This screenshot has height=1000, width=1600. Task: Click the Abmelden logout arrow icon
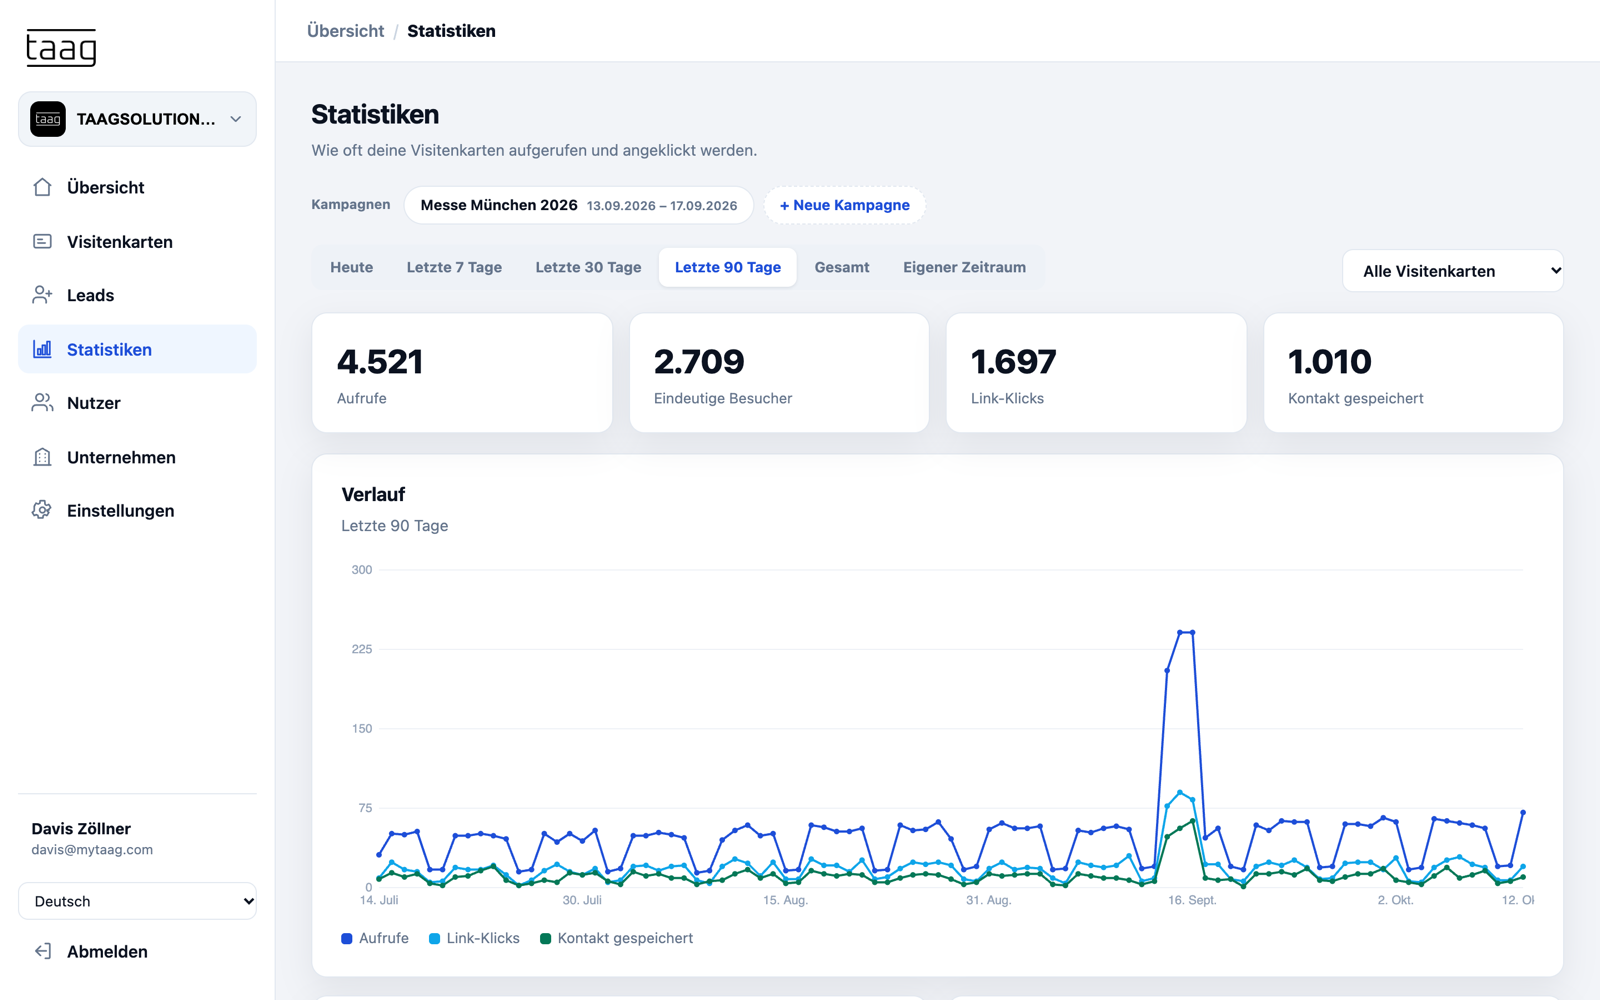pos(42,951)
